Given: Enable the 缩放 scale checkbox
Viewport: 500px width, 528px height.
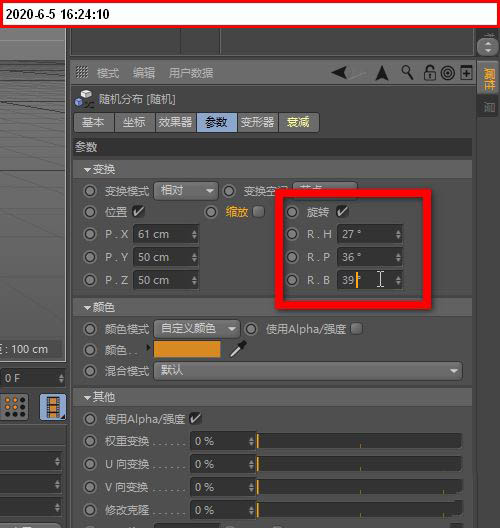Looking at the screenshot, I should pos(259,212).
